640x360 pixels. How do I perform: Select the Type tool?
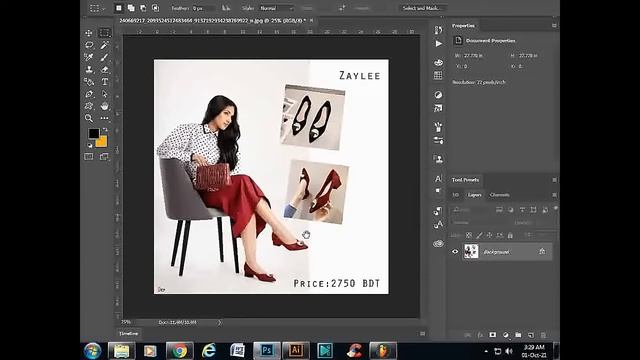point(104,82)
